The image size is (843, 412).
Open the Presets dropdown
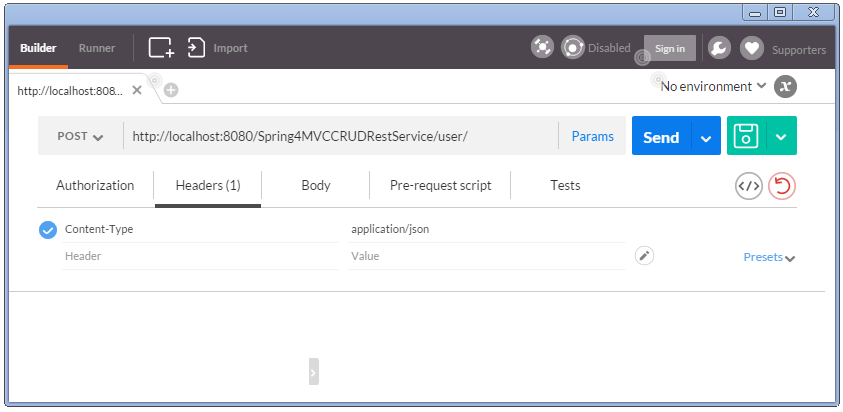pos(769,257)
